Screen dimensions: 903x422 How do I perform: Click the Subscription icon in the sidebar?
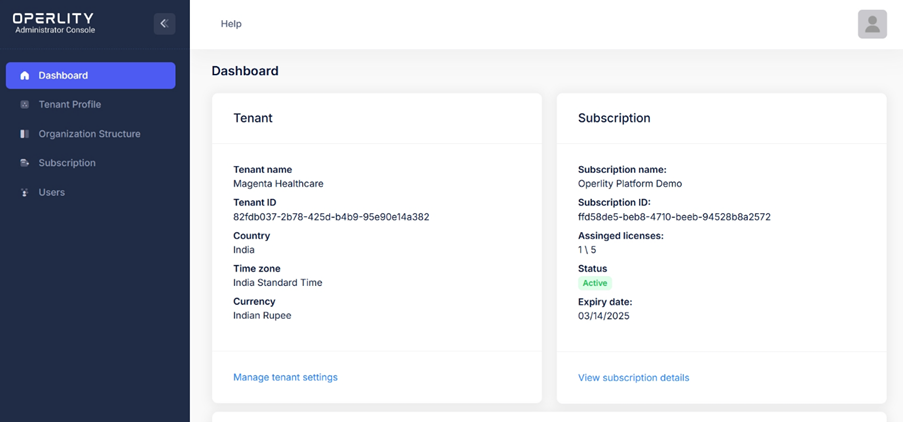tap(25, 163)
